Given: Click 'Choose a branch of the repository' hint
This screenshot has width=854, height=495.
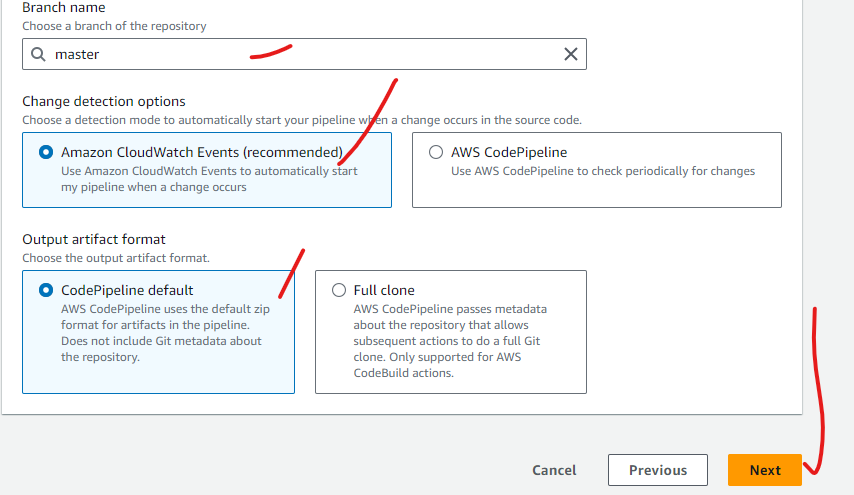Looking at the screenshot, I should tap(114, 26).
